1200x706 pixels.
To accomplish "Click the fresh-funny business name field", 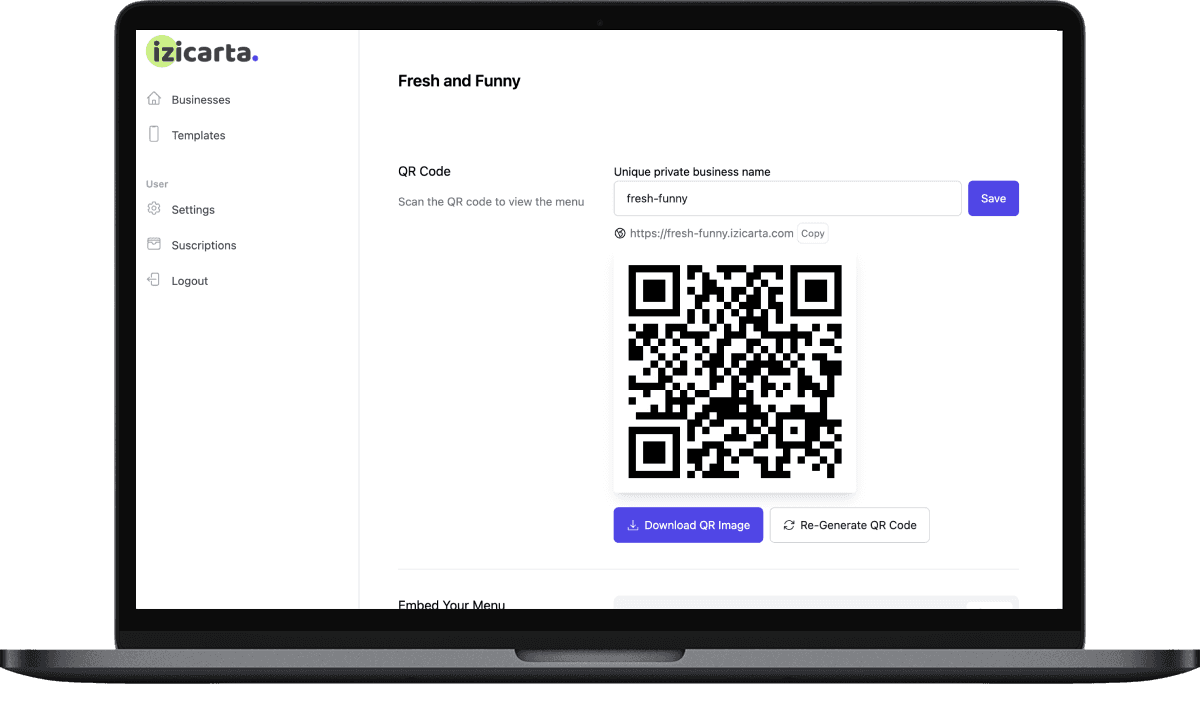I will [787, 198].
